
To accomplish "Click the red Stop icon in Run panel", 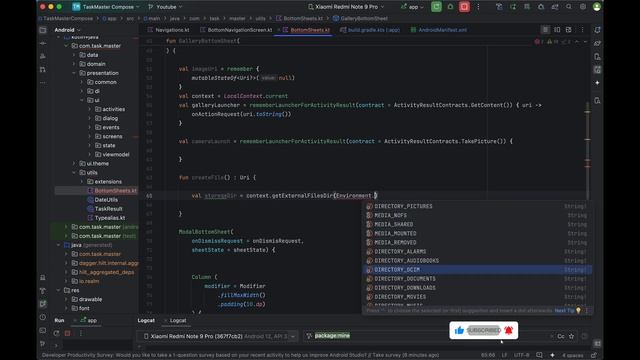I will coord(68,333).
